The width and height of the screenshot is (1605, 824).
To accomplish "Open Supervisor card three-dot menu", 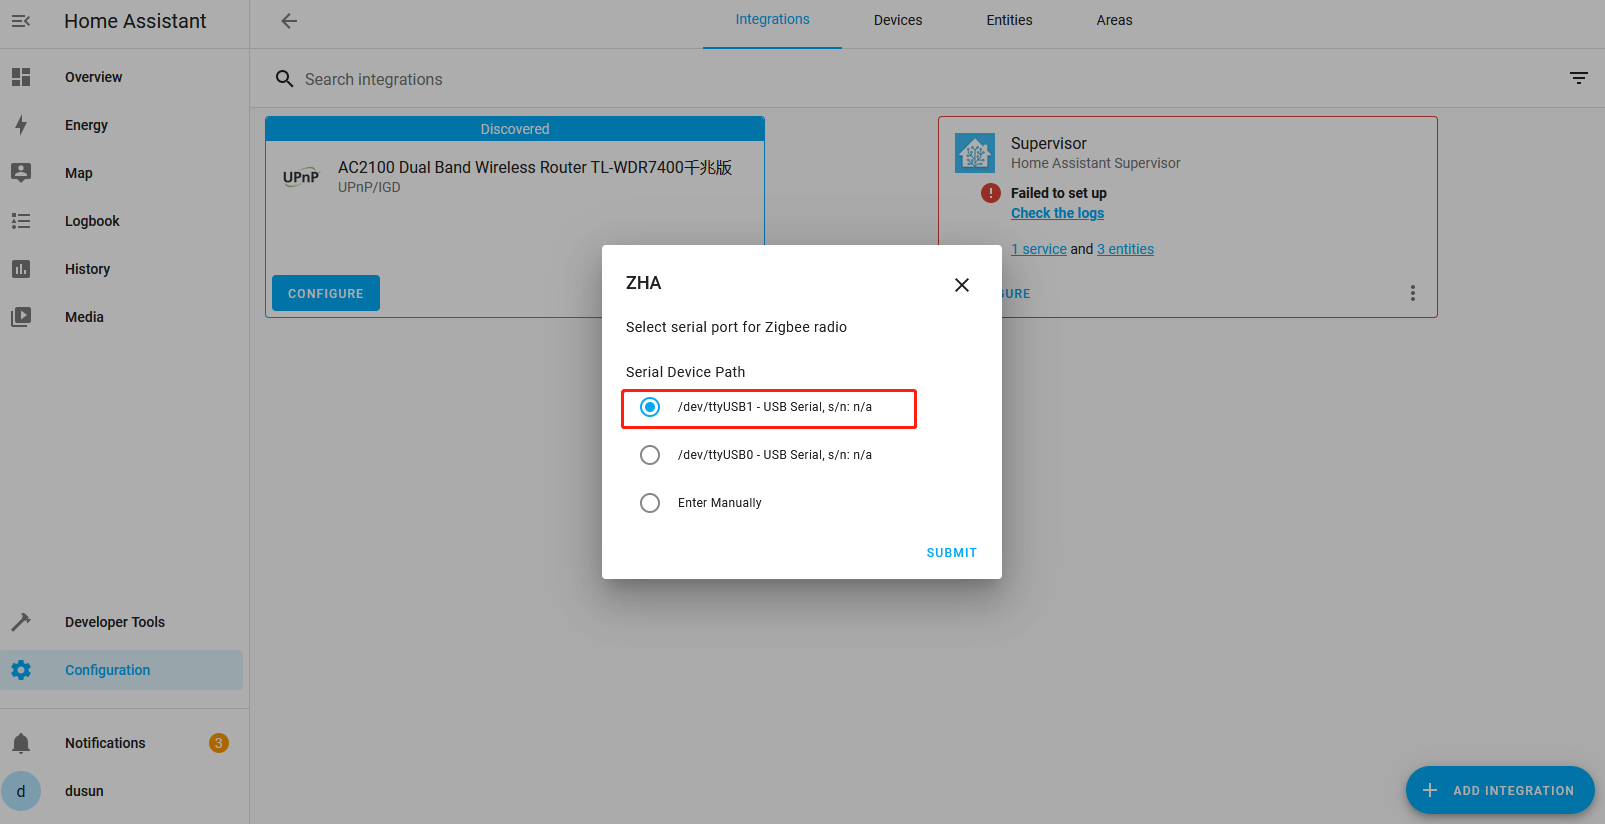I will pos(1413,293).
